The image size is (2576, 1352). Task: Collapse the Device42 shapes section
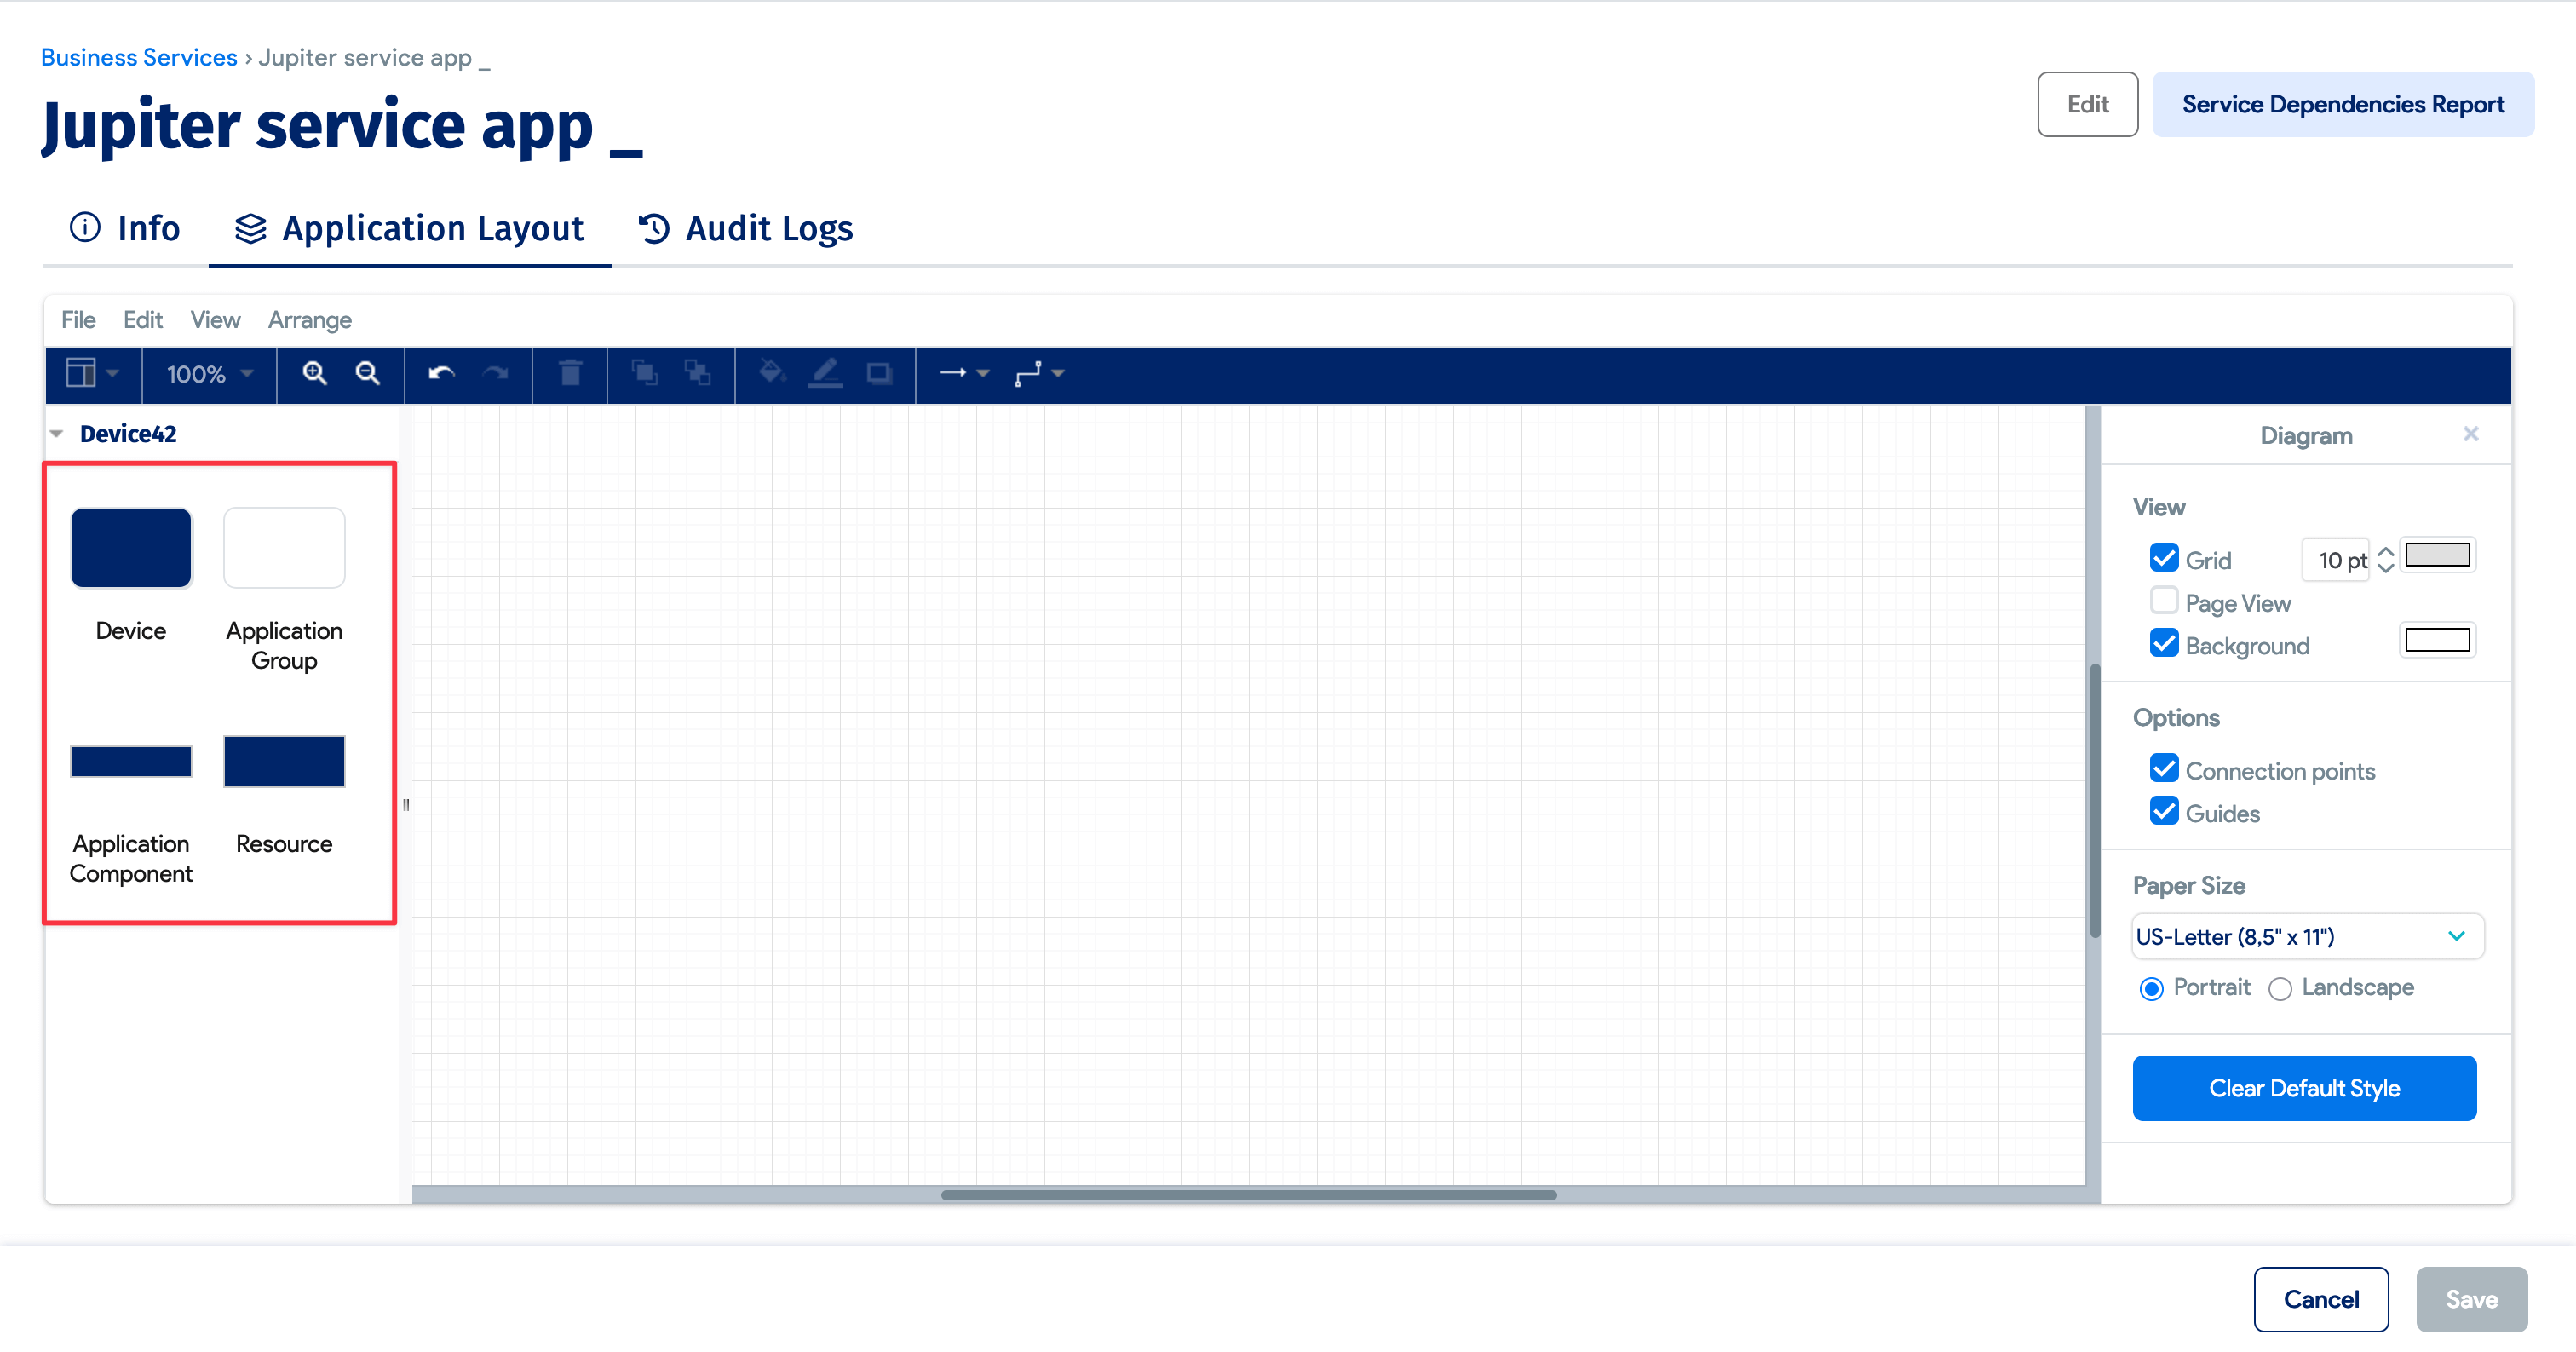point(57,433)
